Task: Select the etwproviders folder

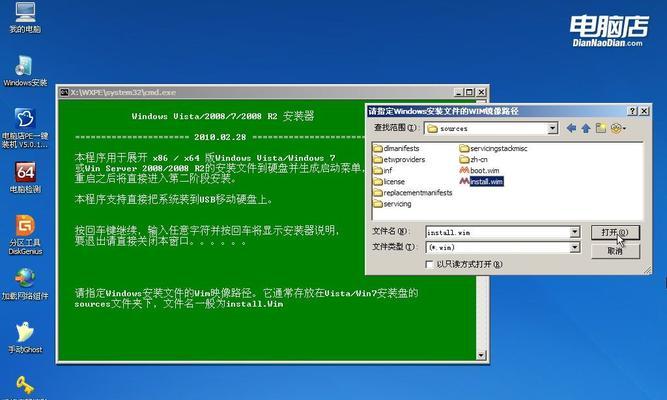Action: (x=399, y=159)
